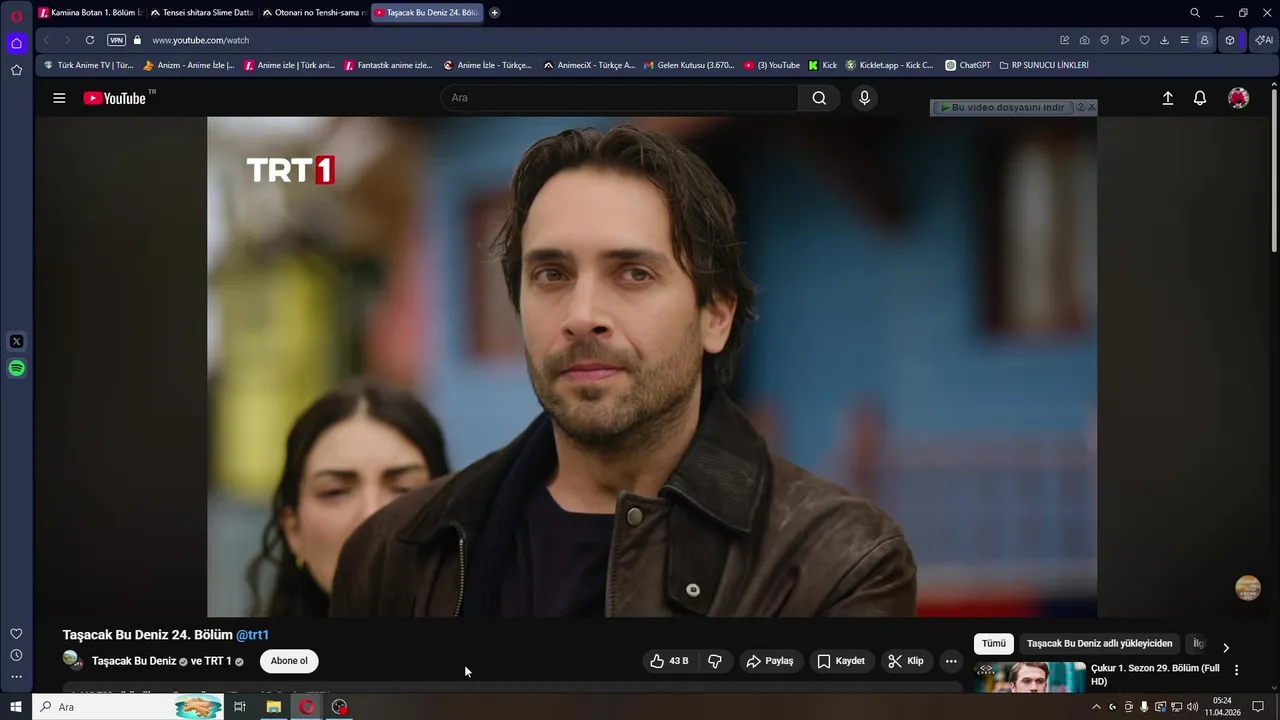Select Taşacak Bu Deniz adlı yükleyiciden chip
The width and height of the screenshot is (1280, 720).
coord(1099,644)
